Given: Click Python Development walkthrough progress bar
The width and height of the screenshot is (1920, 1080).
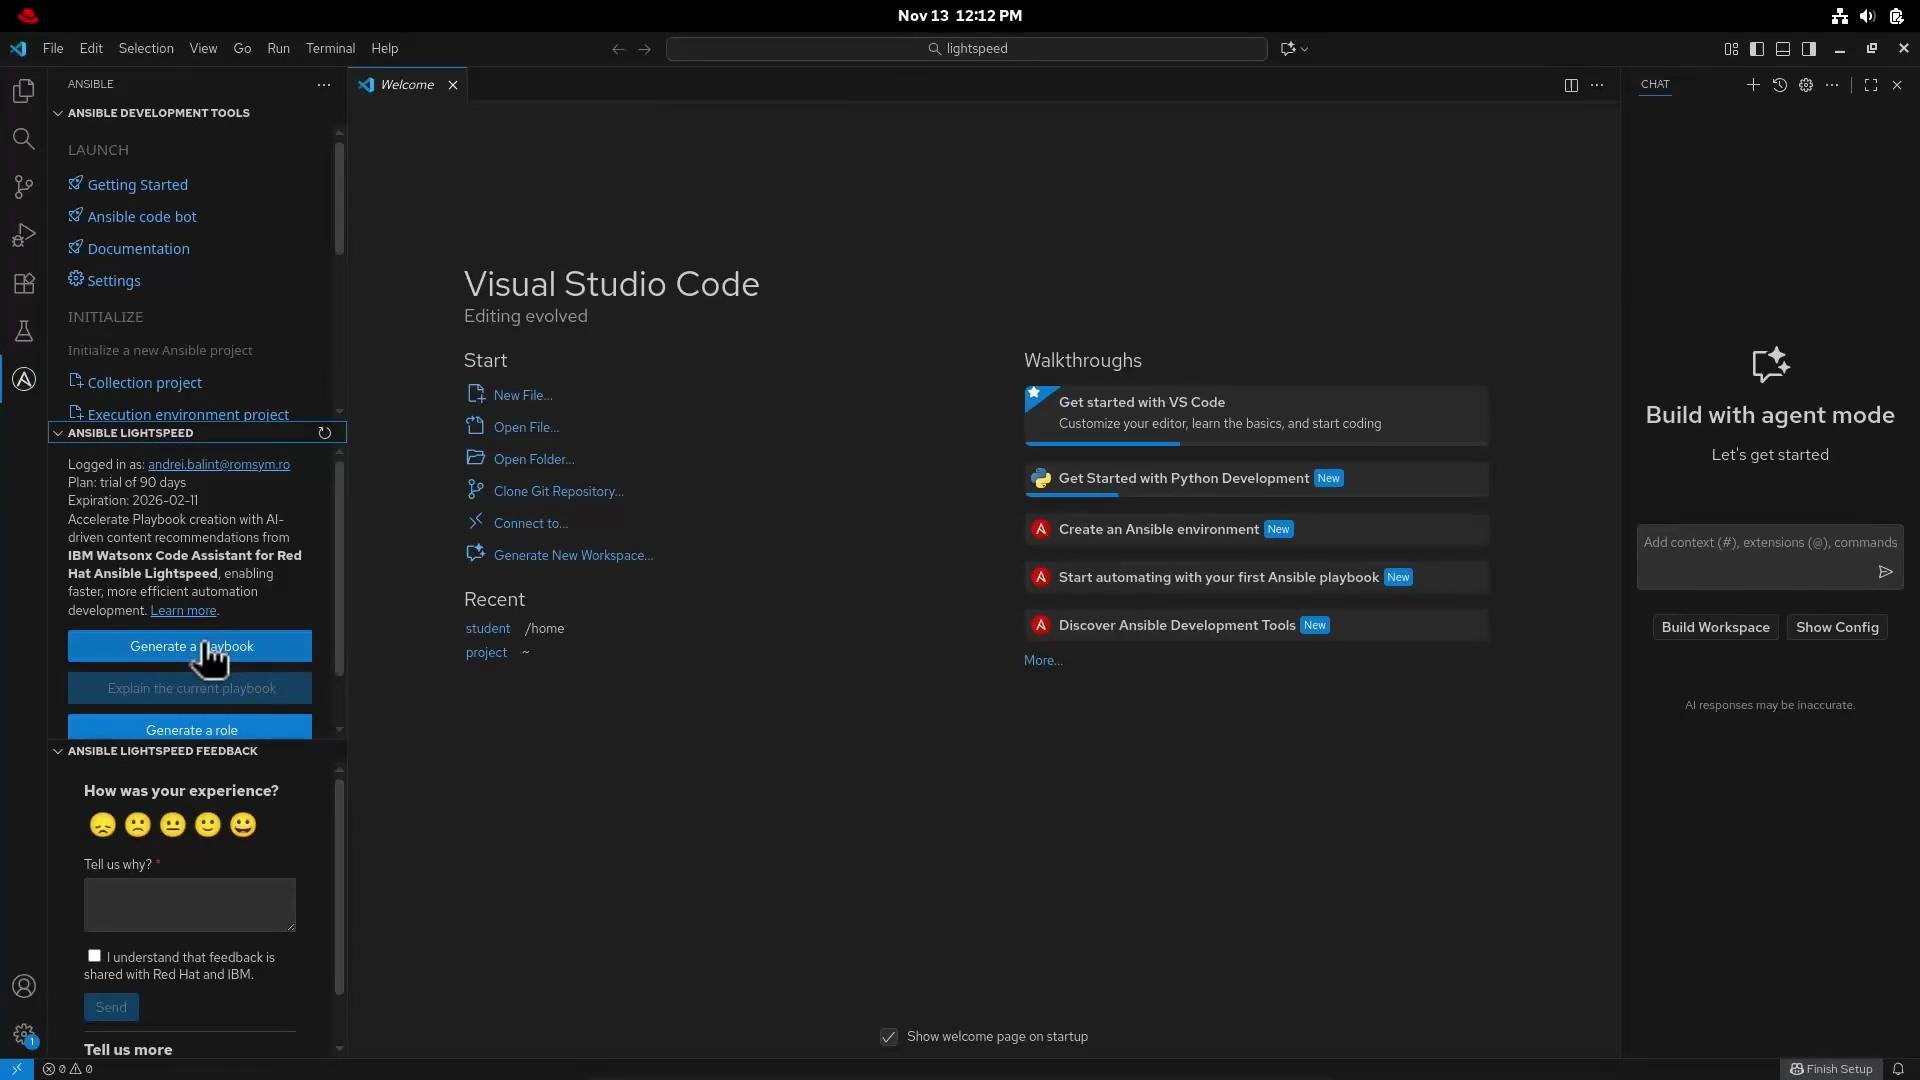Looking at the screenshot, I should coord(1256,496).
